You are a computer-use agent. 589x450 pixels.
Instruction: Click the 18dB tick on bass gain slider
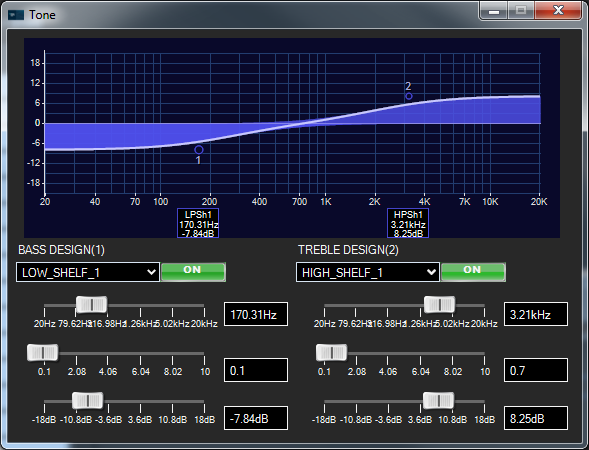pos(204,420)
